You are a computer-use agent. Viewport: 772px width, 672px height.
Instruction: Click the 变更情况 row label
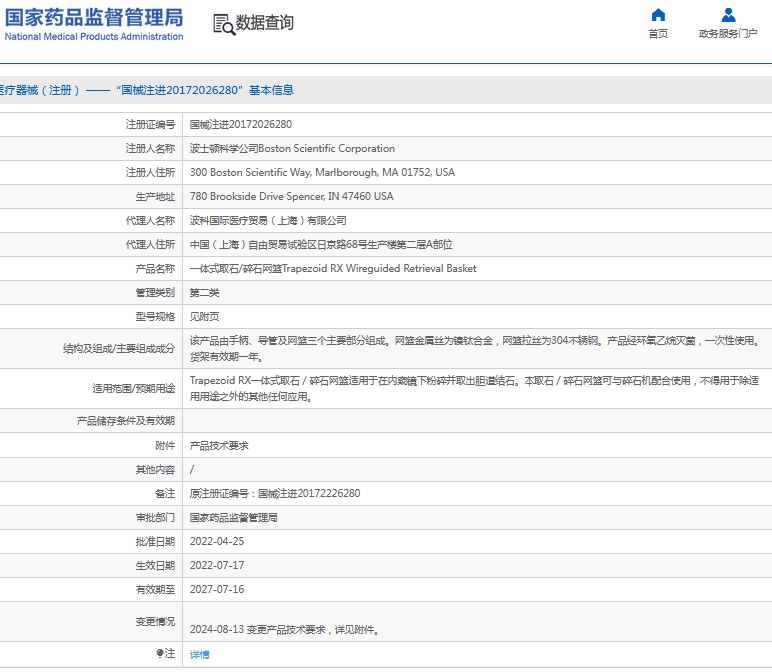155,622
